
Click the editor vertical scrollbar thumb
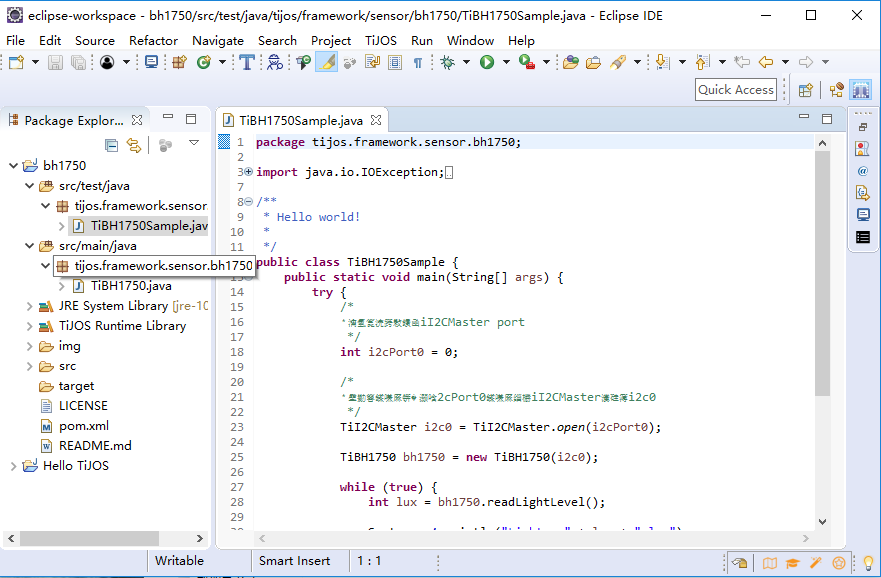[x=822, y=274]
